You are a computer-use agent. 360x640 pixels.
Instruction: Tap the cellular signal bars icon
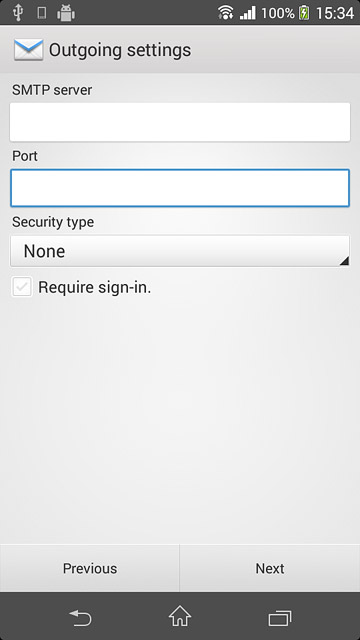[x=248, y=13]
